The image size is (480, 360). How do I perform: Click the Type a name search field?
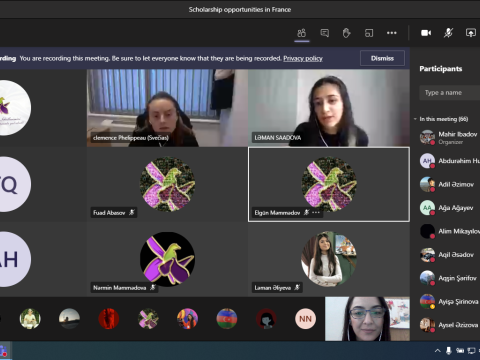[449, 93]
